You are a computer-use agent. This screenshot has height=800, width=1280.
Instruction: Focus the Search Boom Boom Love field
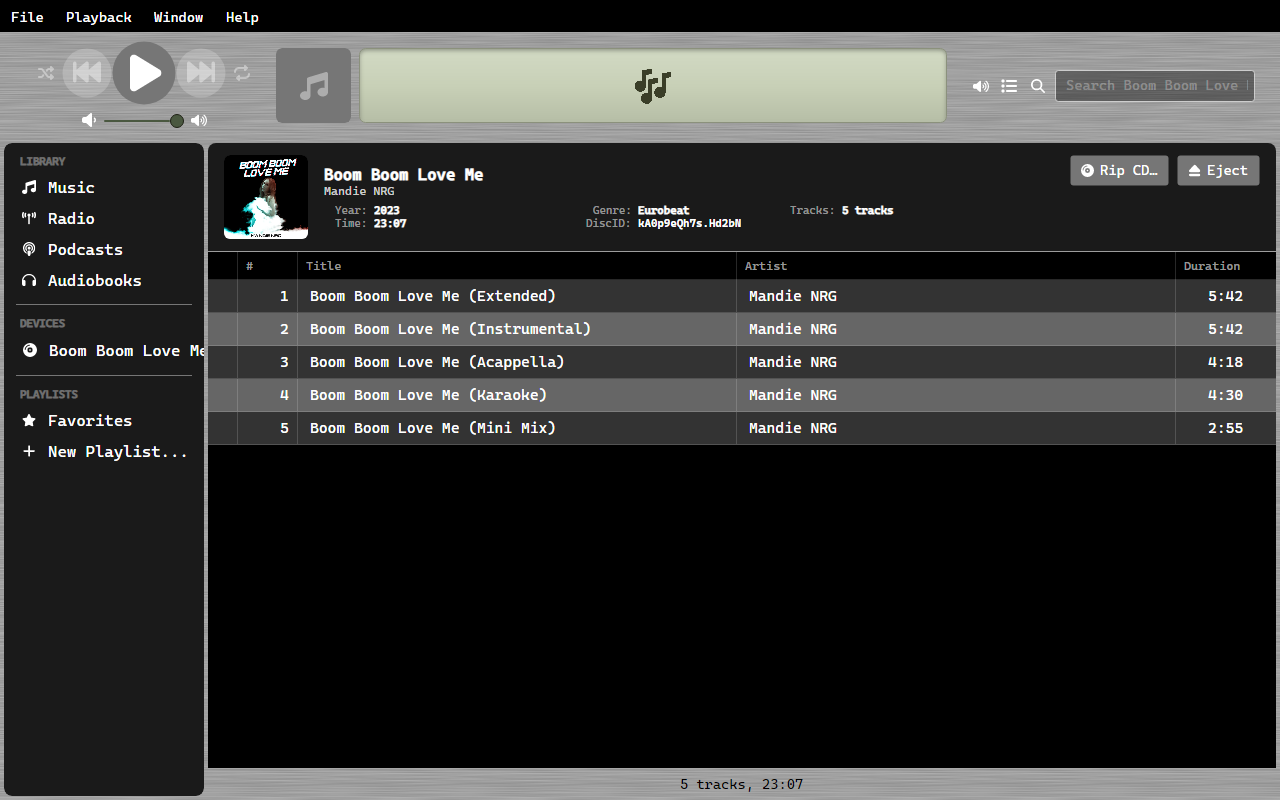click(1155, 86)
